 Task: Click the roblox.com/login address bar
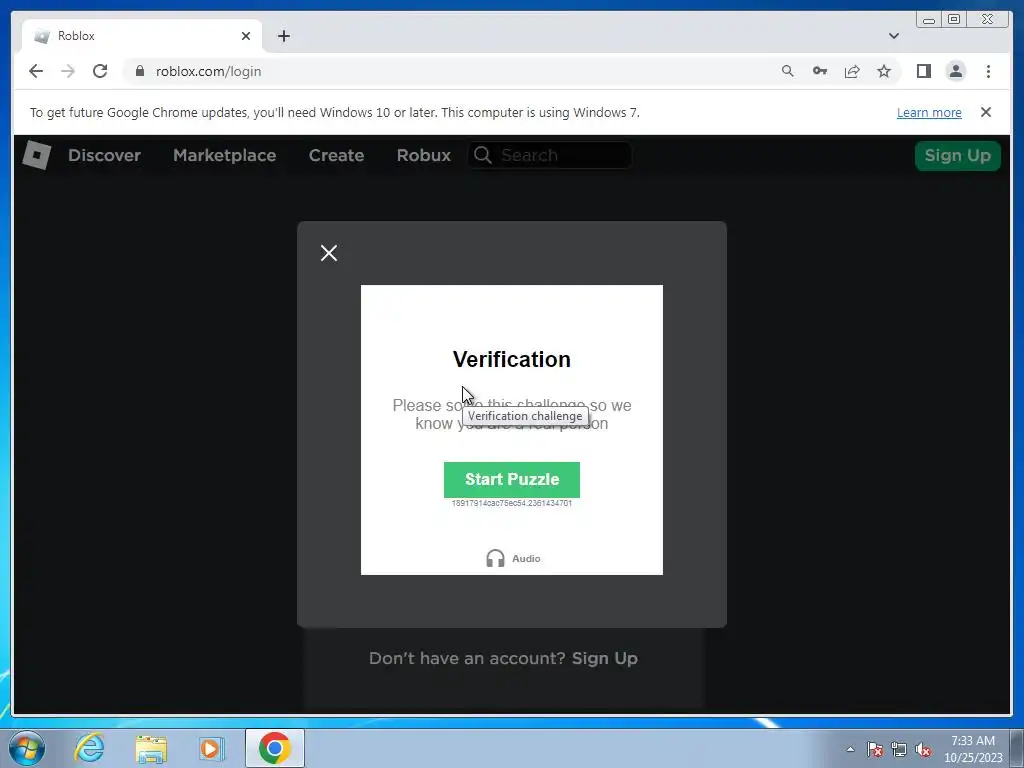tap(208, 71)
